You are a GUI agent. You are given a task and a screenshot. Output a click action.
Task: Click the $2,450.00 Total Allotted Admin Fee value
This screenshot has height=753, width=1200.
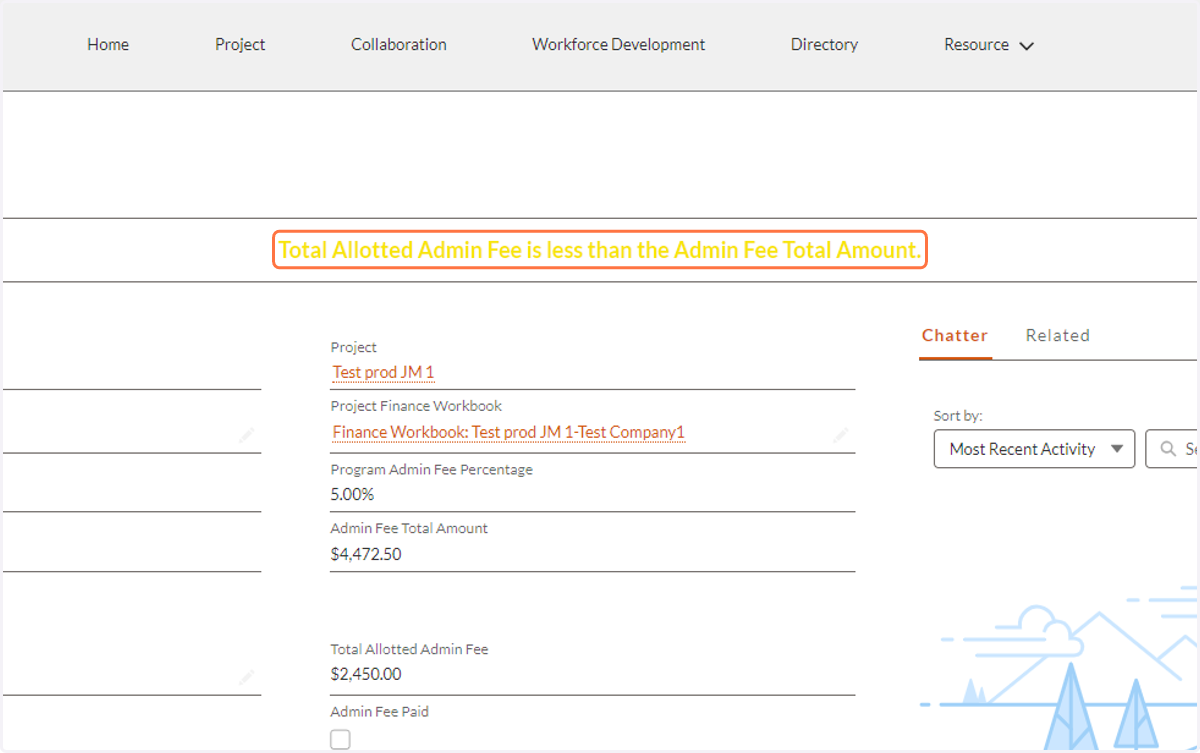[x=366, y=674]
